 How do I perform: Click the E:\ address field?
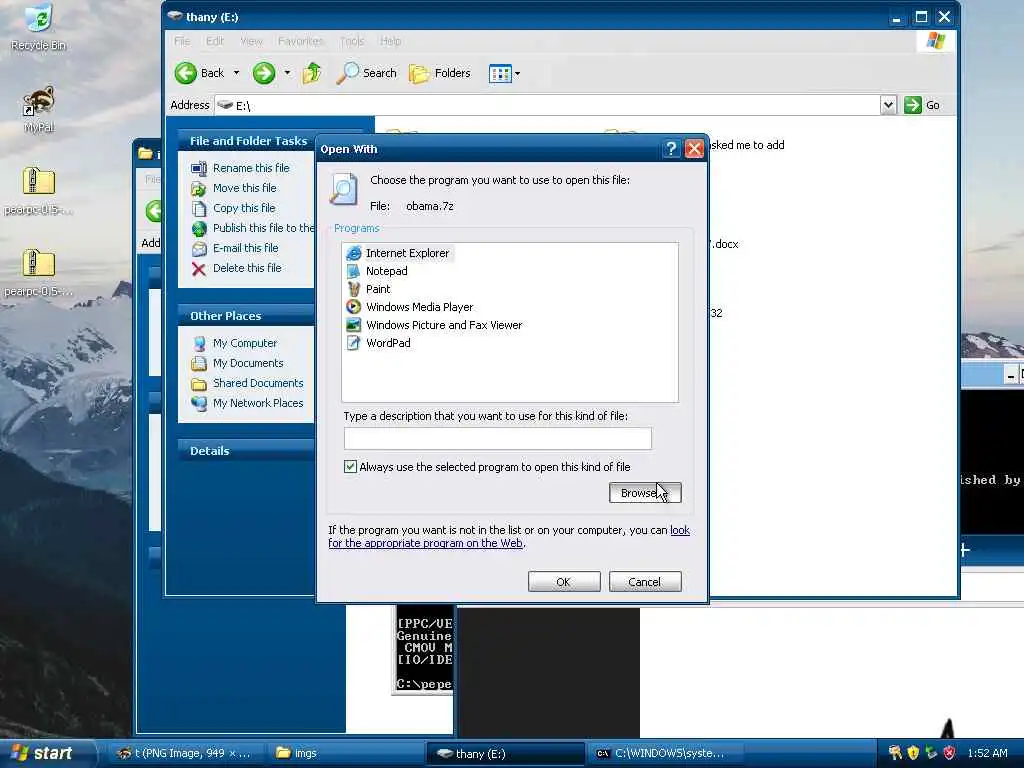[x=547, y=105]
